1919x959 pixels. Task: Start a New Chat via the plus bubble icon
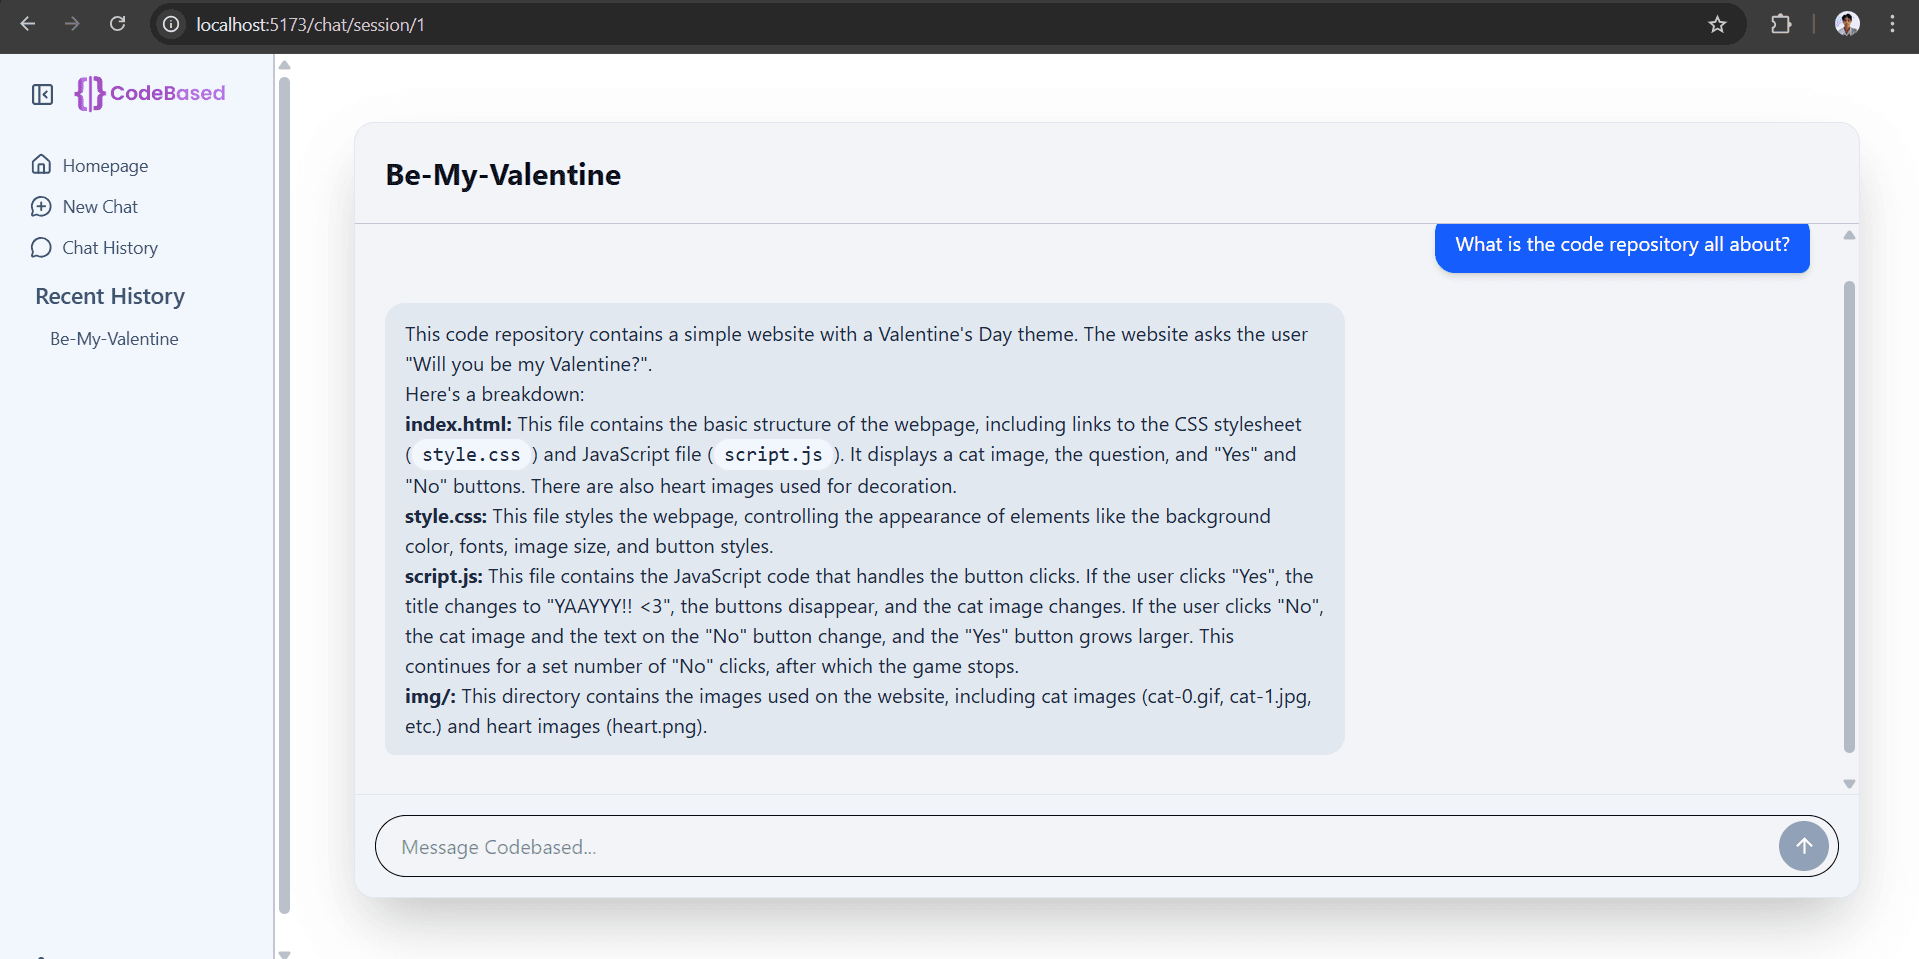41,206
